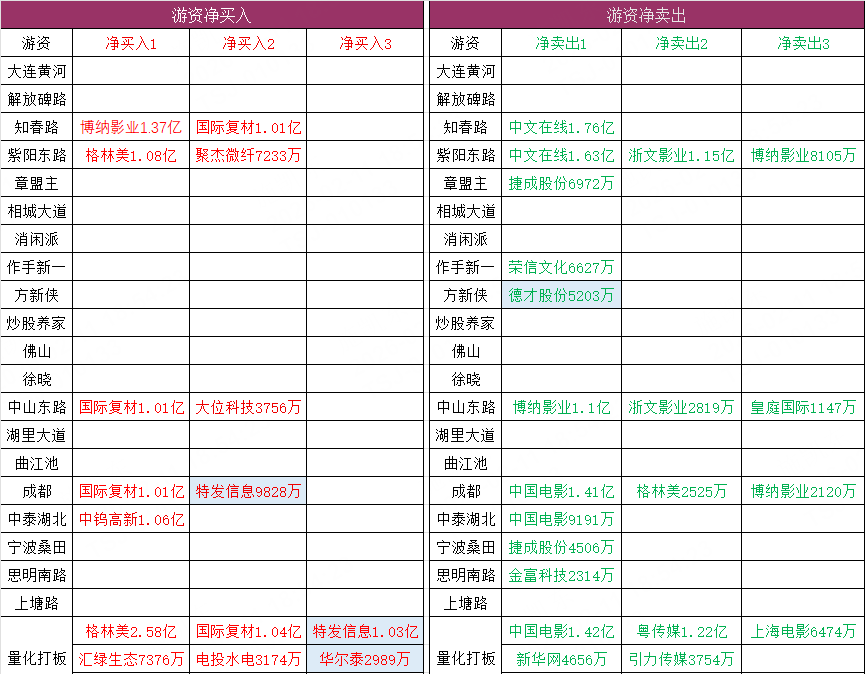Screen dimensions: 866x674
Task: Click 国际复材1.01亿 in the 成都 row
Action: 131,491
